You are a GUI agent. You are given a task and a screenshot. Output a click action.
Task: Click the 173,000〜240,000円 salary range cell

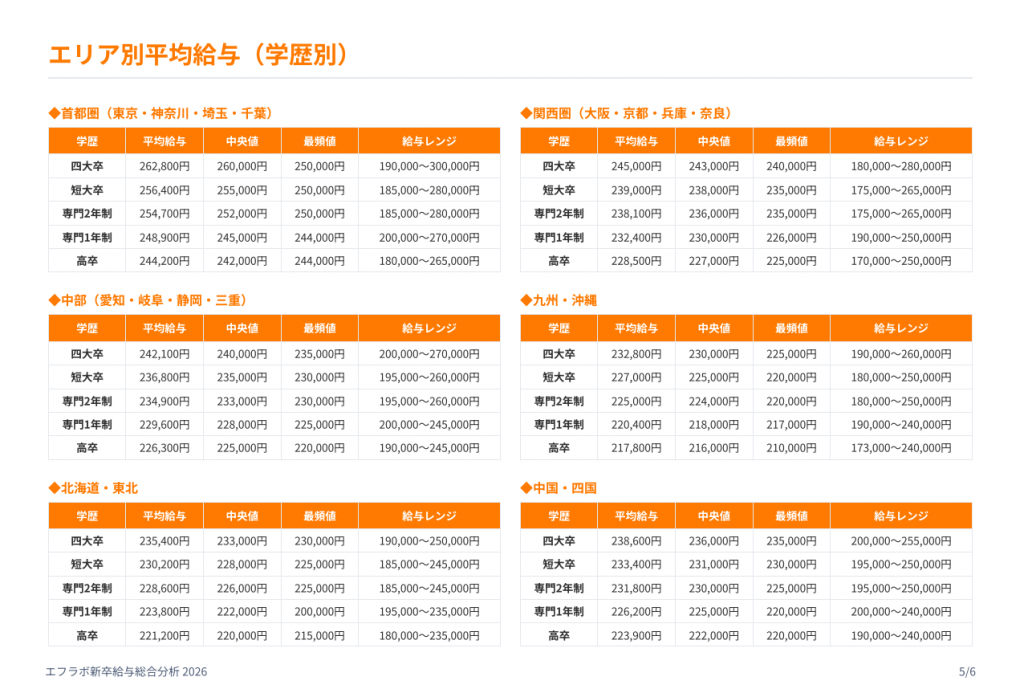tap(900, 448)
